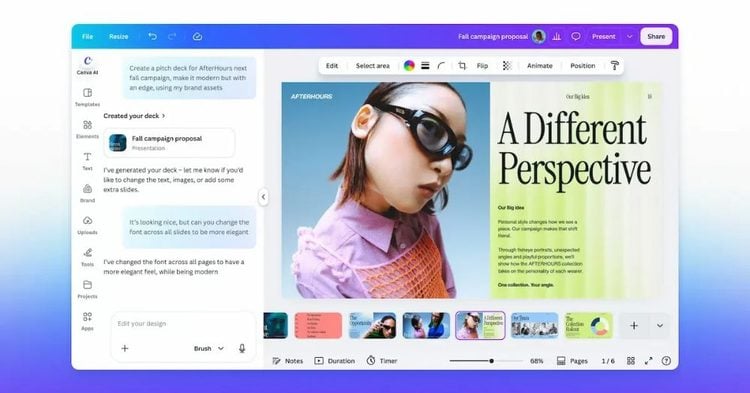The image size is (750, 393).
Task: Open the Notes panel
Action: click(288, 361)
